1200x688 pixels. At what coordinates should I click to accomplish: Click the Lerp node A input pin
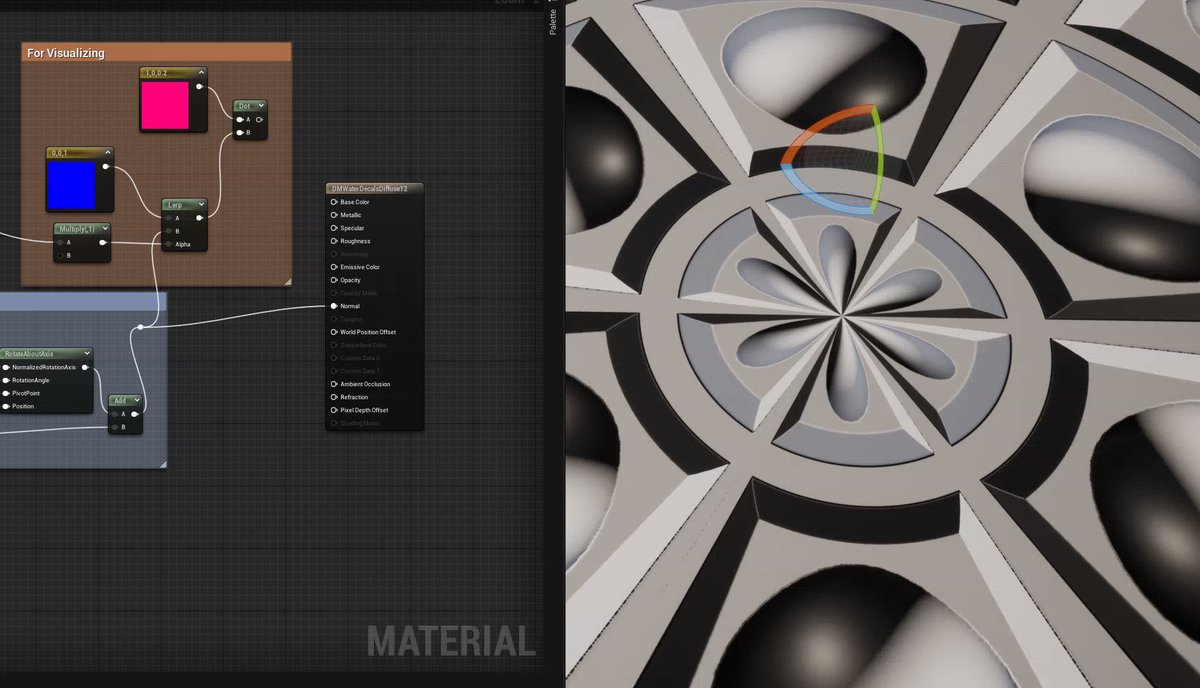[x=168, y=218]
